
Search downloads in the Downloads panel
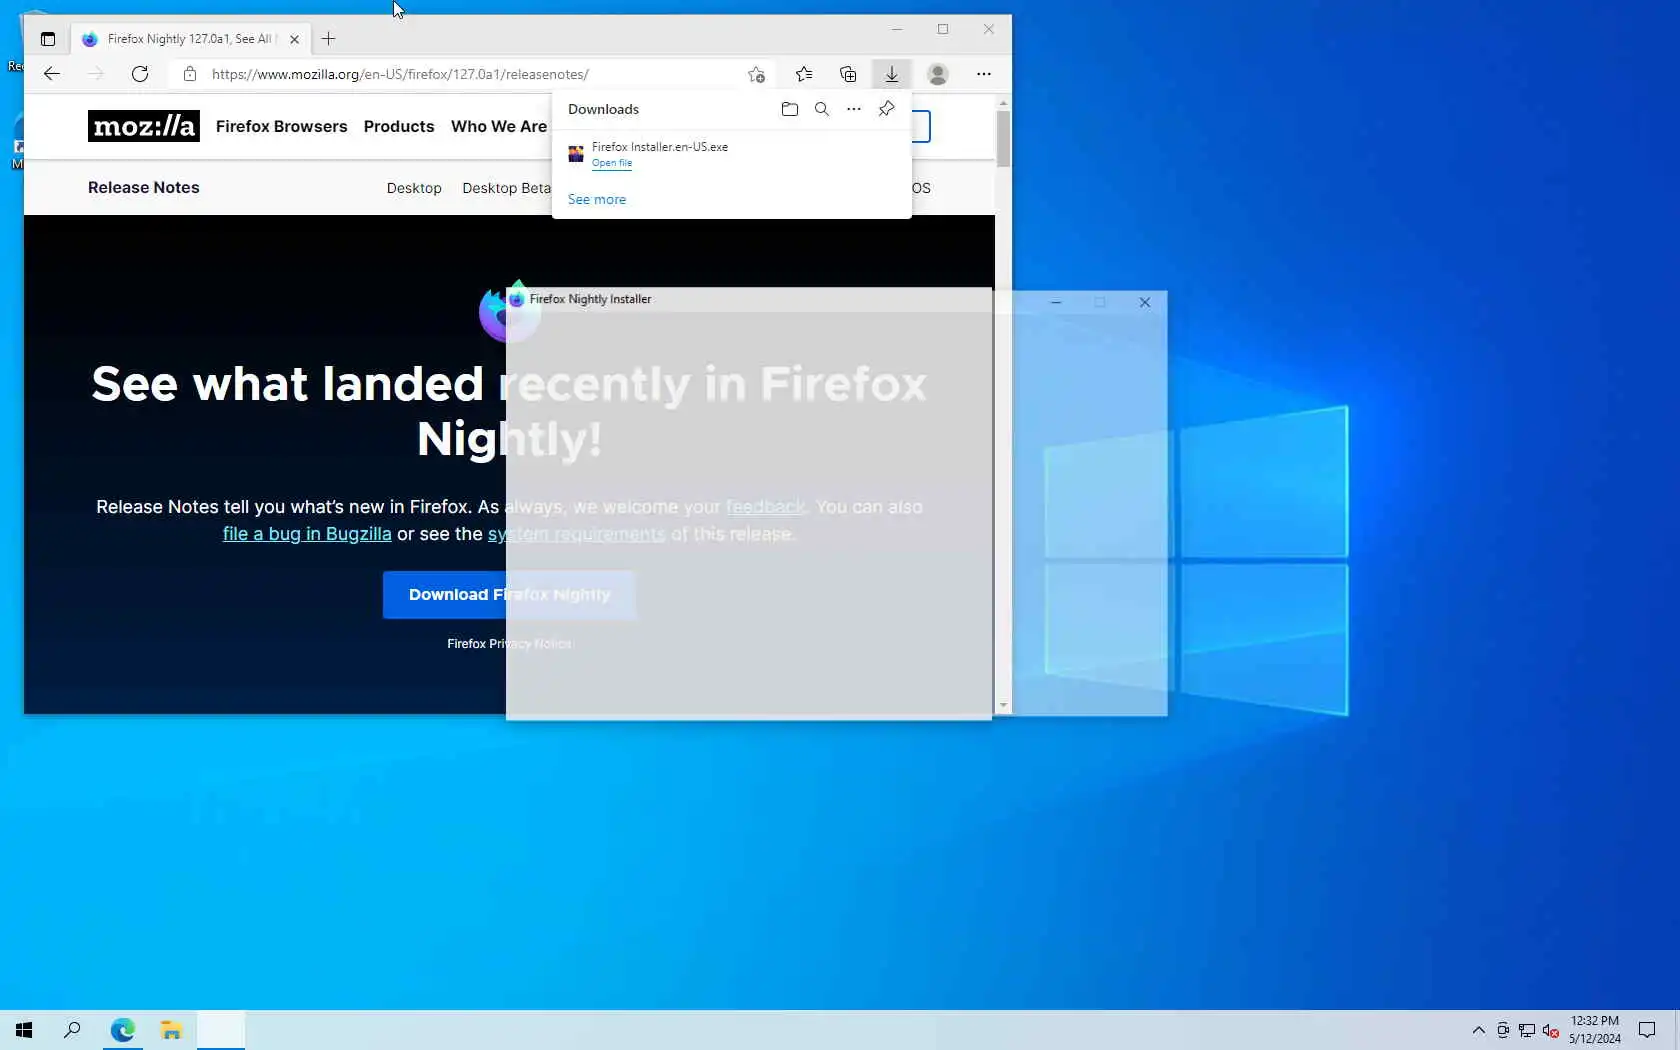822,109
